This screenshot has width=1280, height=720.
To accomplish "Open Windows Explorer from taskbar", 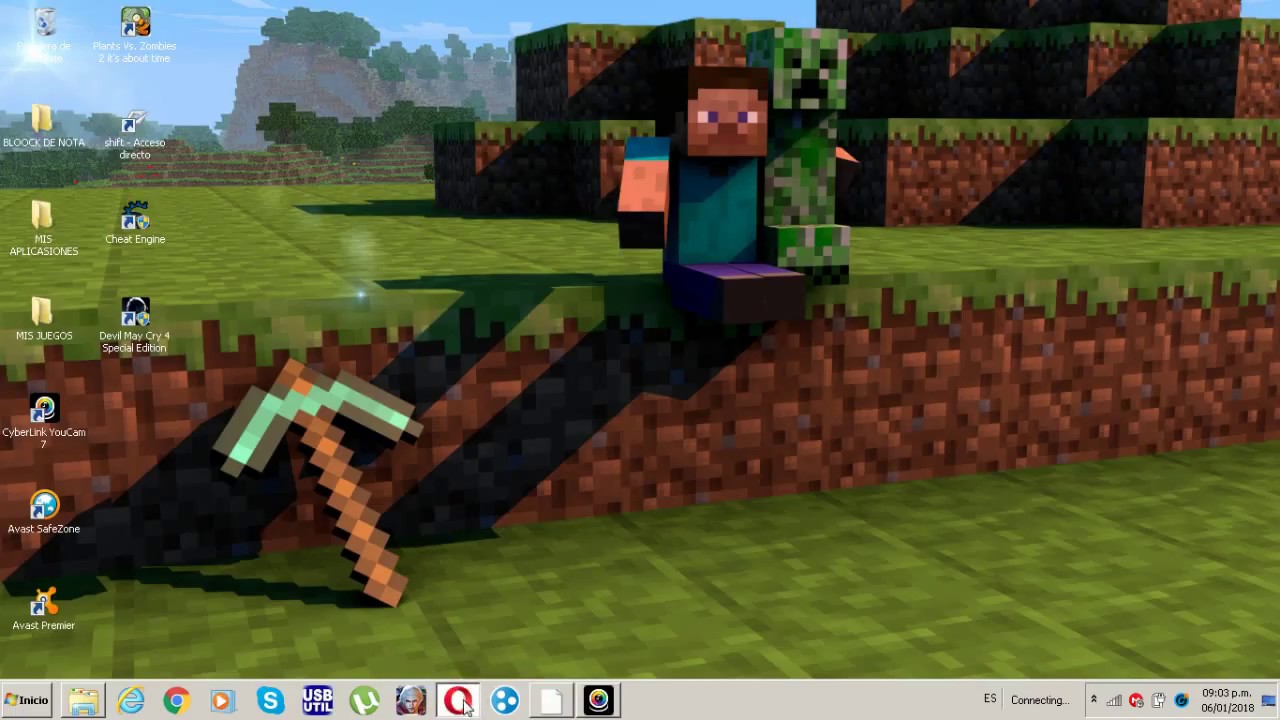I will [x=83, y=701].
